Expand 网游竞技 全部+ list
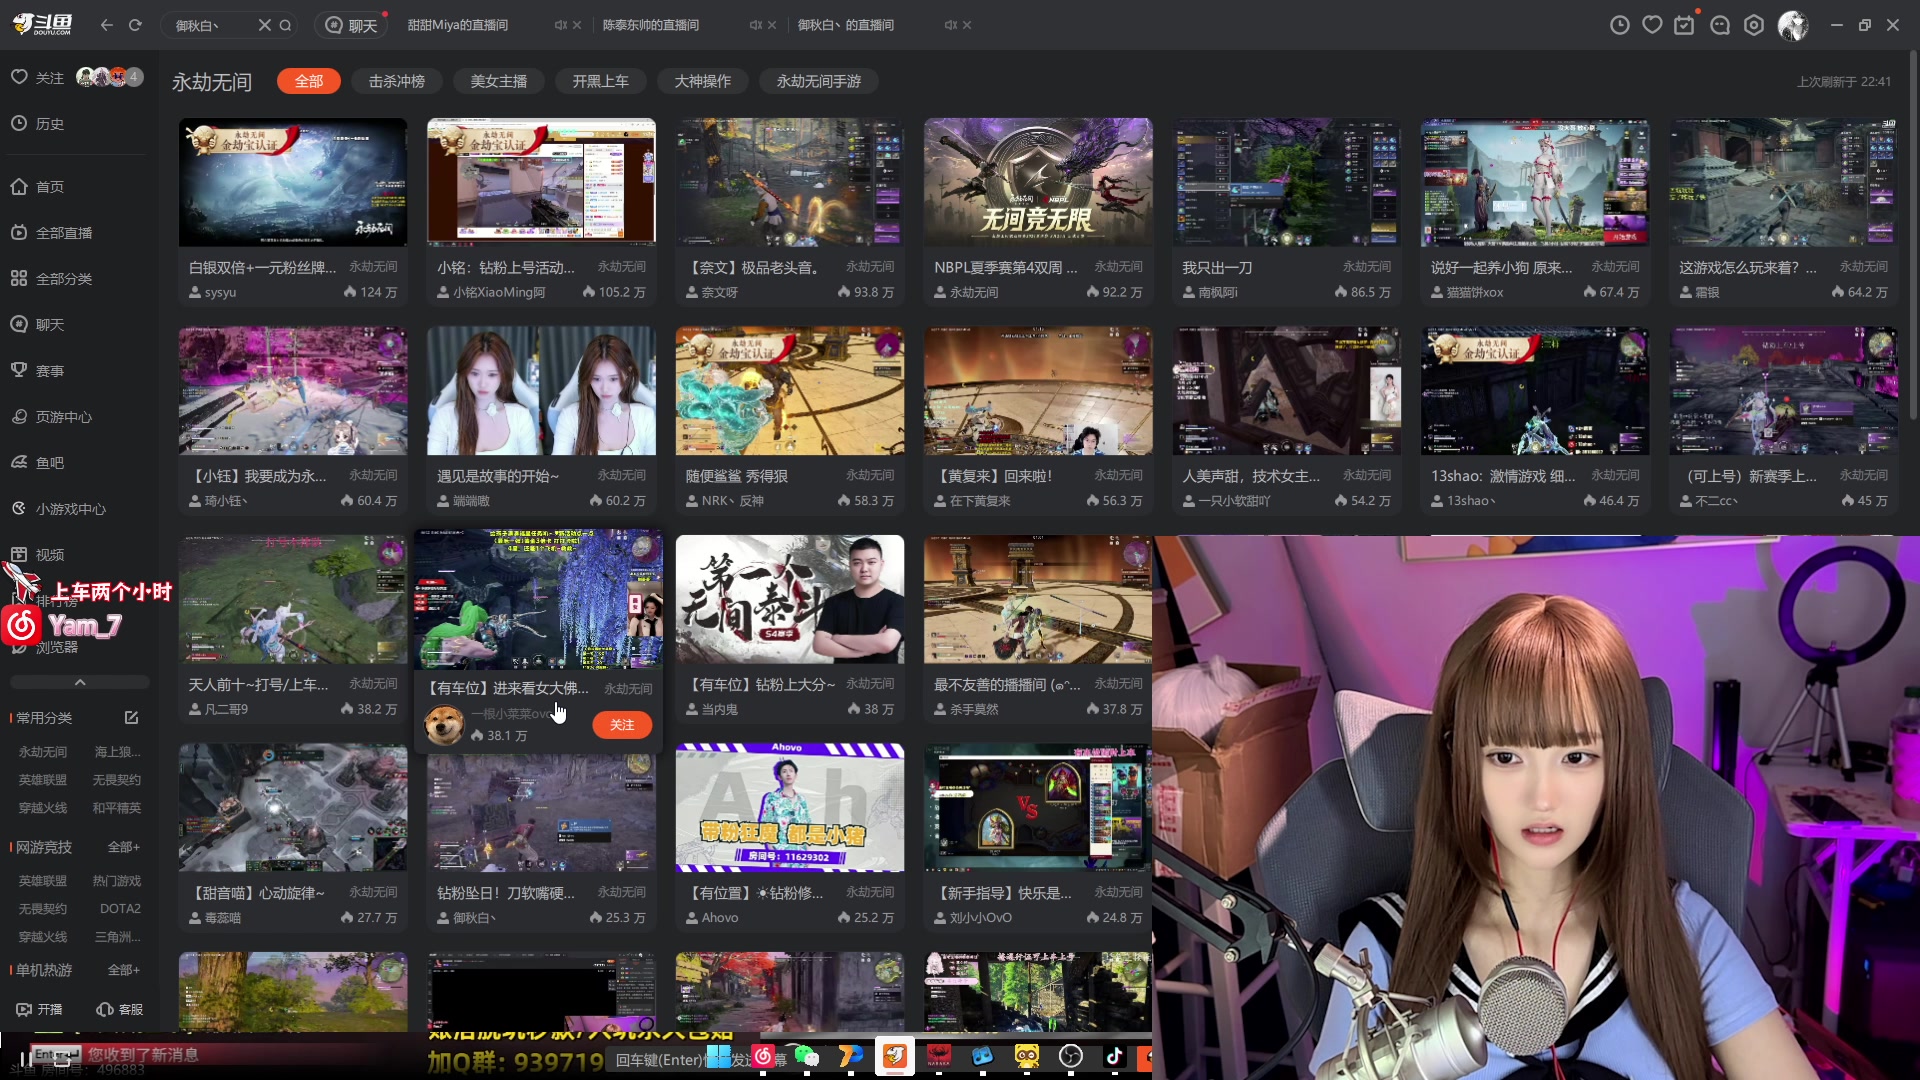This screenshot has width=1920, height=1080. (x=124, y=847)
